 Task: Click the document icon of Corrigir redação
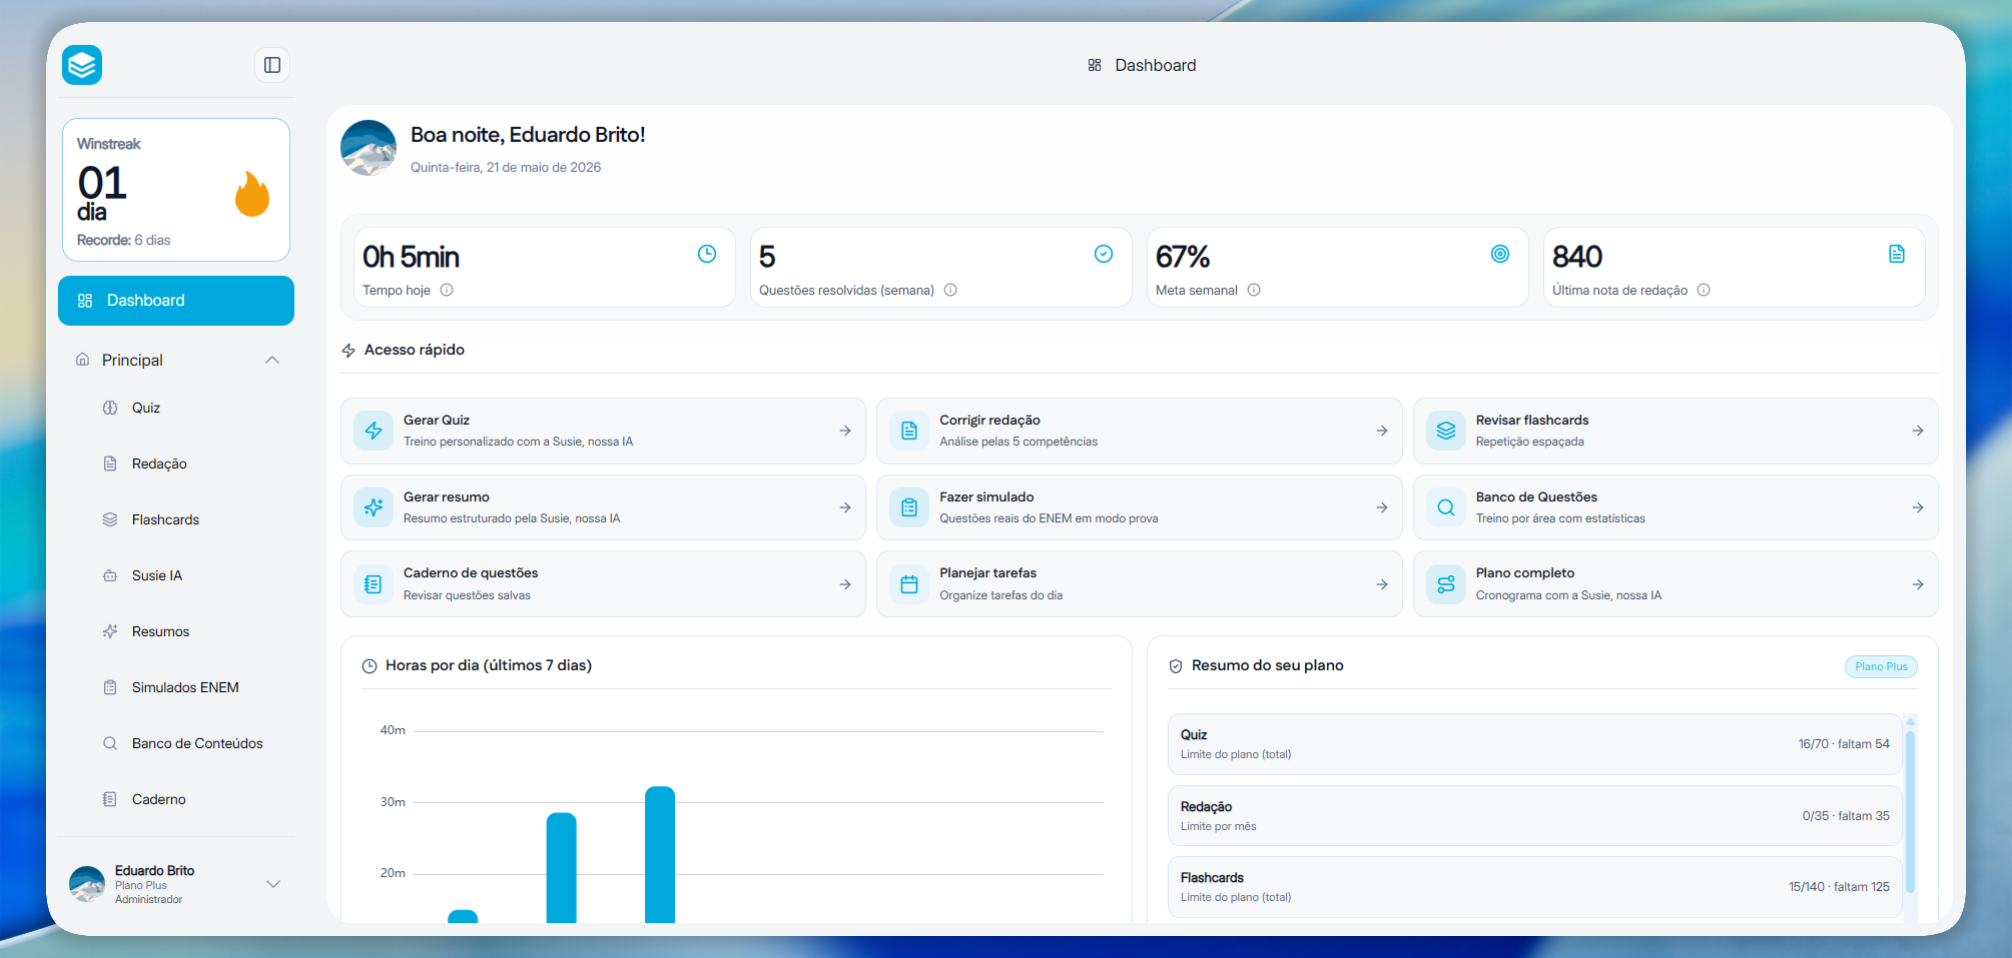909,431
